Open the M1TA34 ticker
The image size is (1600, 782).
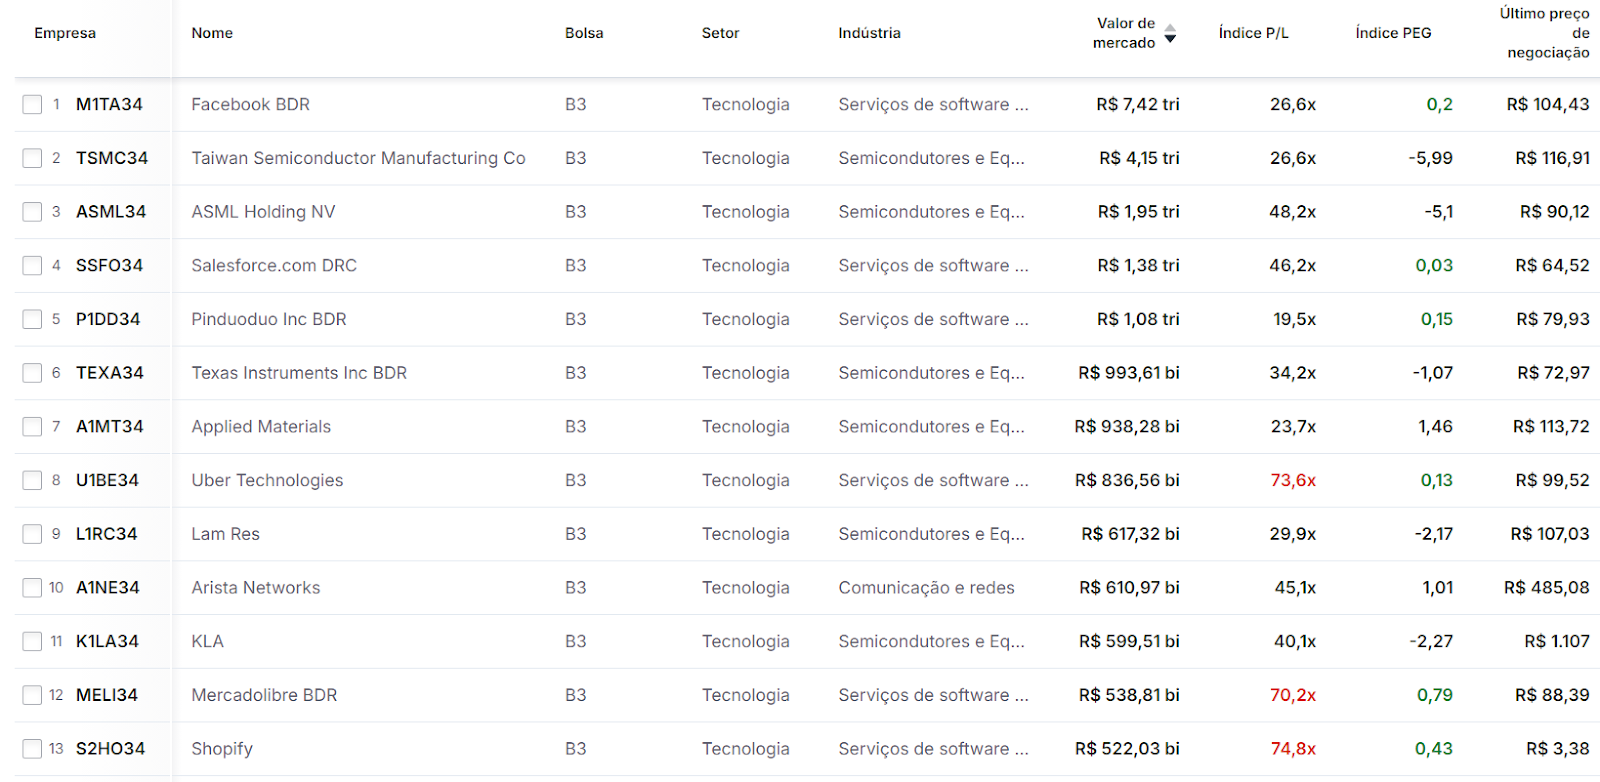pyautogui.click(x=109, y=104)
